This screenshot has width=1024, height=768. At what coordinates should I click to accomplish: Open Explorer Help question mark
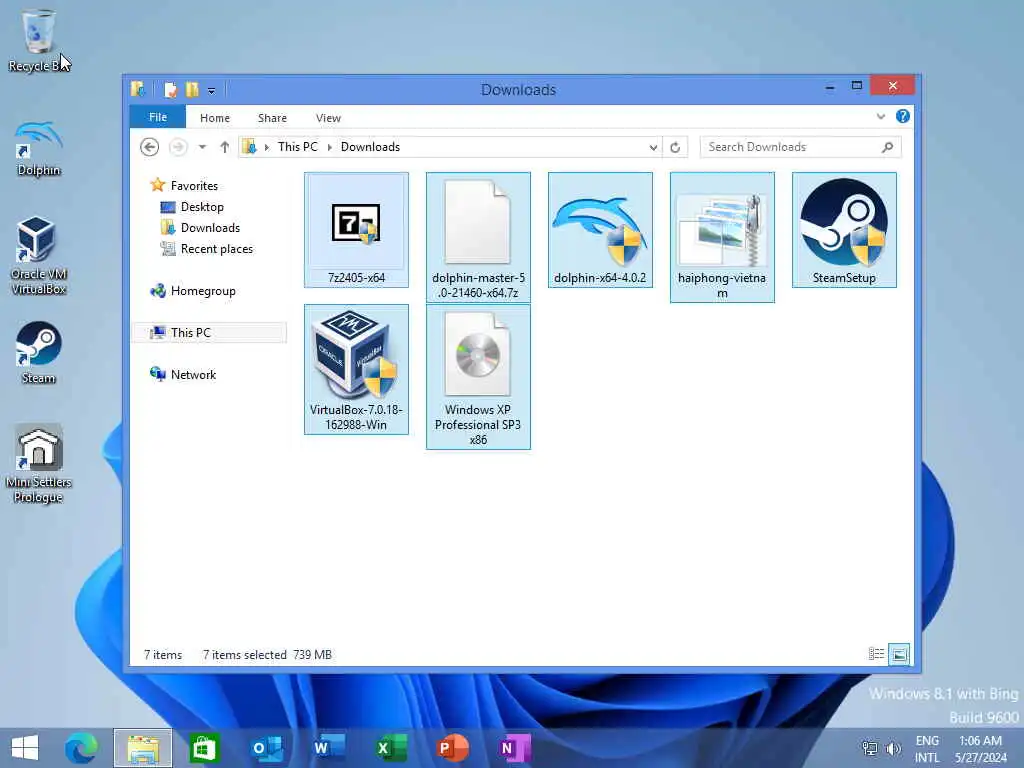point(903,116)
